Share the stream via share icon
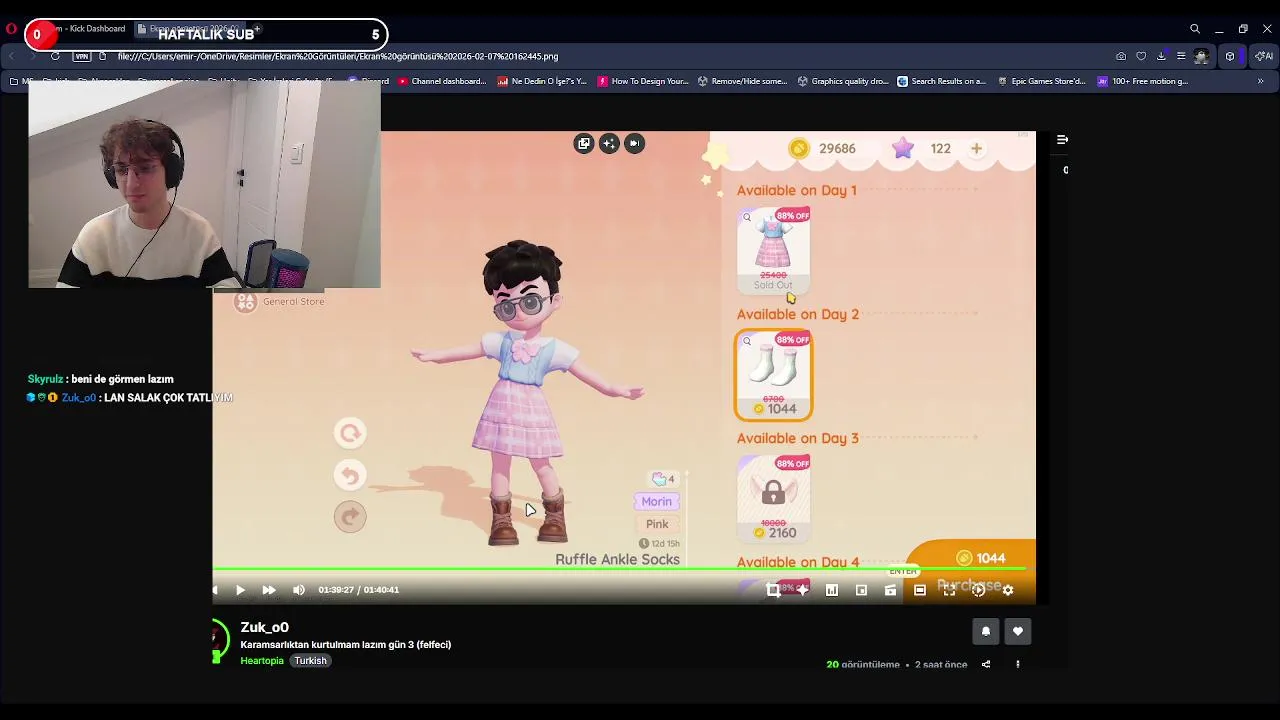1280x720 pixels. click(986, 664)
